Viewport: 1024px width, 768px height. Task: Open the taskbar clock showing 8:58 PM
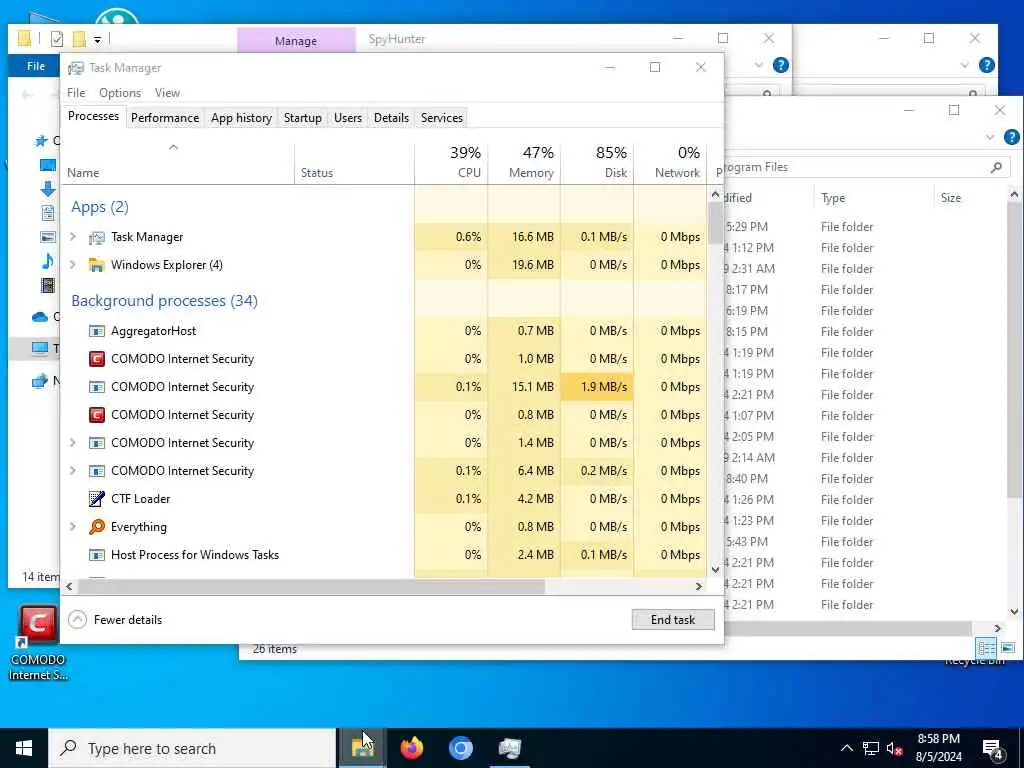pyautogui.click(x=939, y=748)
